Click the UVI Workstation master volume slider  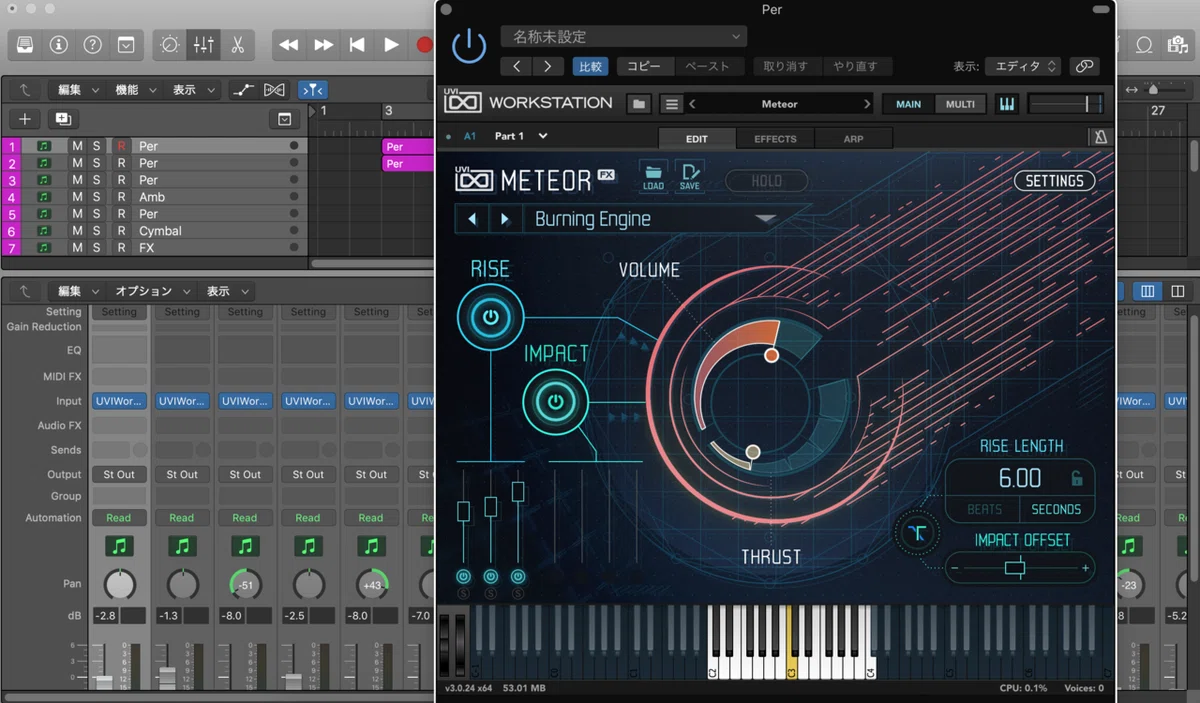click(x=1066, y=104)
